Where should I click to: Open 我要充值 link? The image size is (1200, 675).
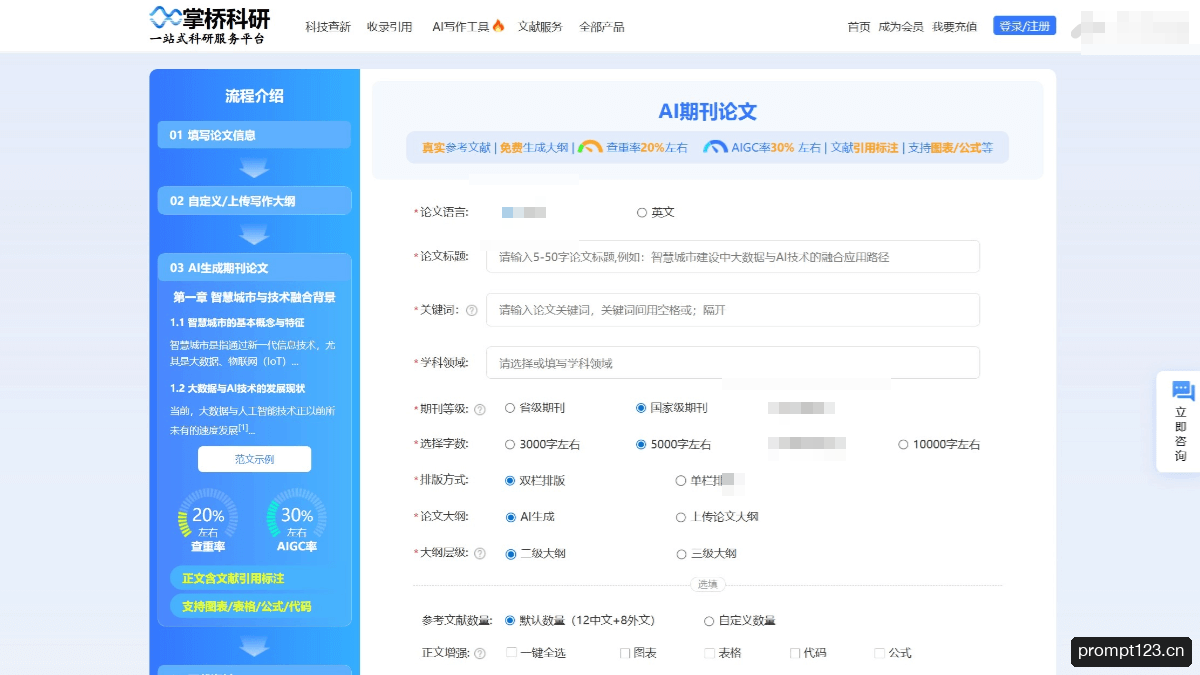(954, 27)
